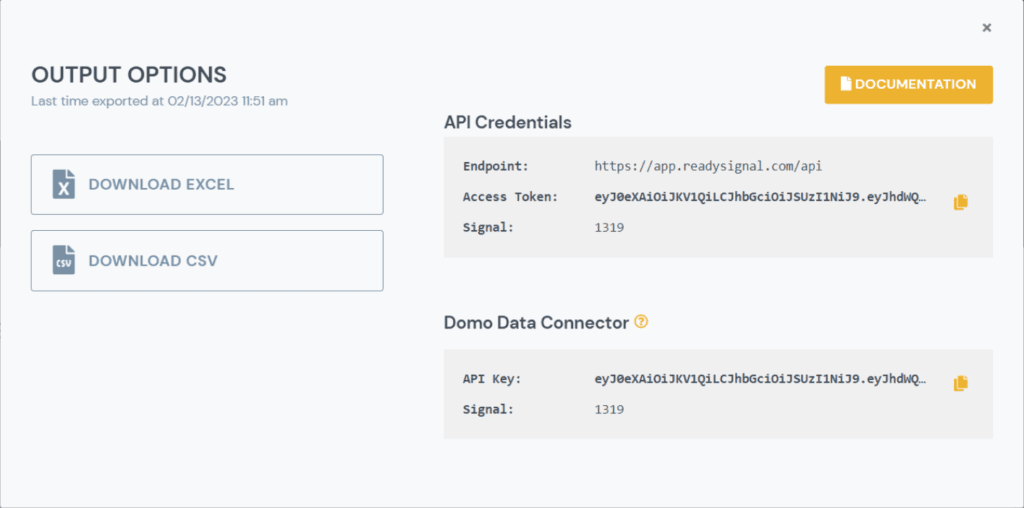This screenshot has height=508, width=1024.
Task: Click the Signal number under Domo Data Connector
Action: pos(609,409)
